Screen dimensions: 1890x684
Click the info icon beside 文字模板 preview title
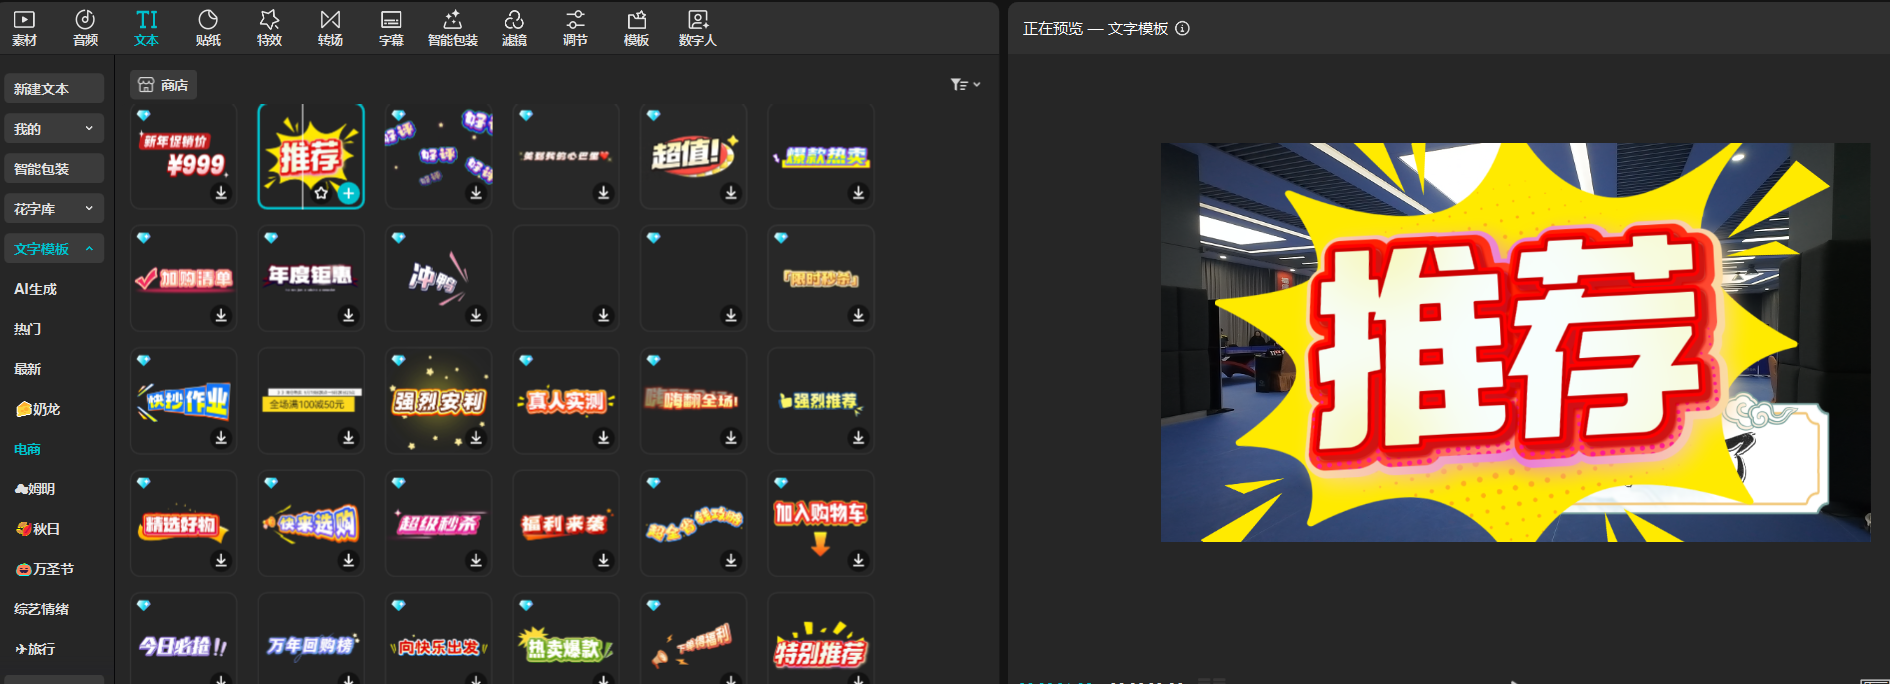(x=1182, y=29)
